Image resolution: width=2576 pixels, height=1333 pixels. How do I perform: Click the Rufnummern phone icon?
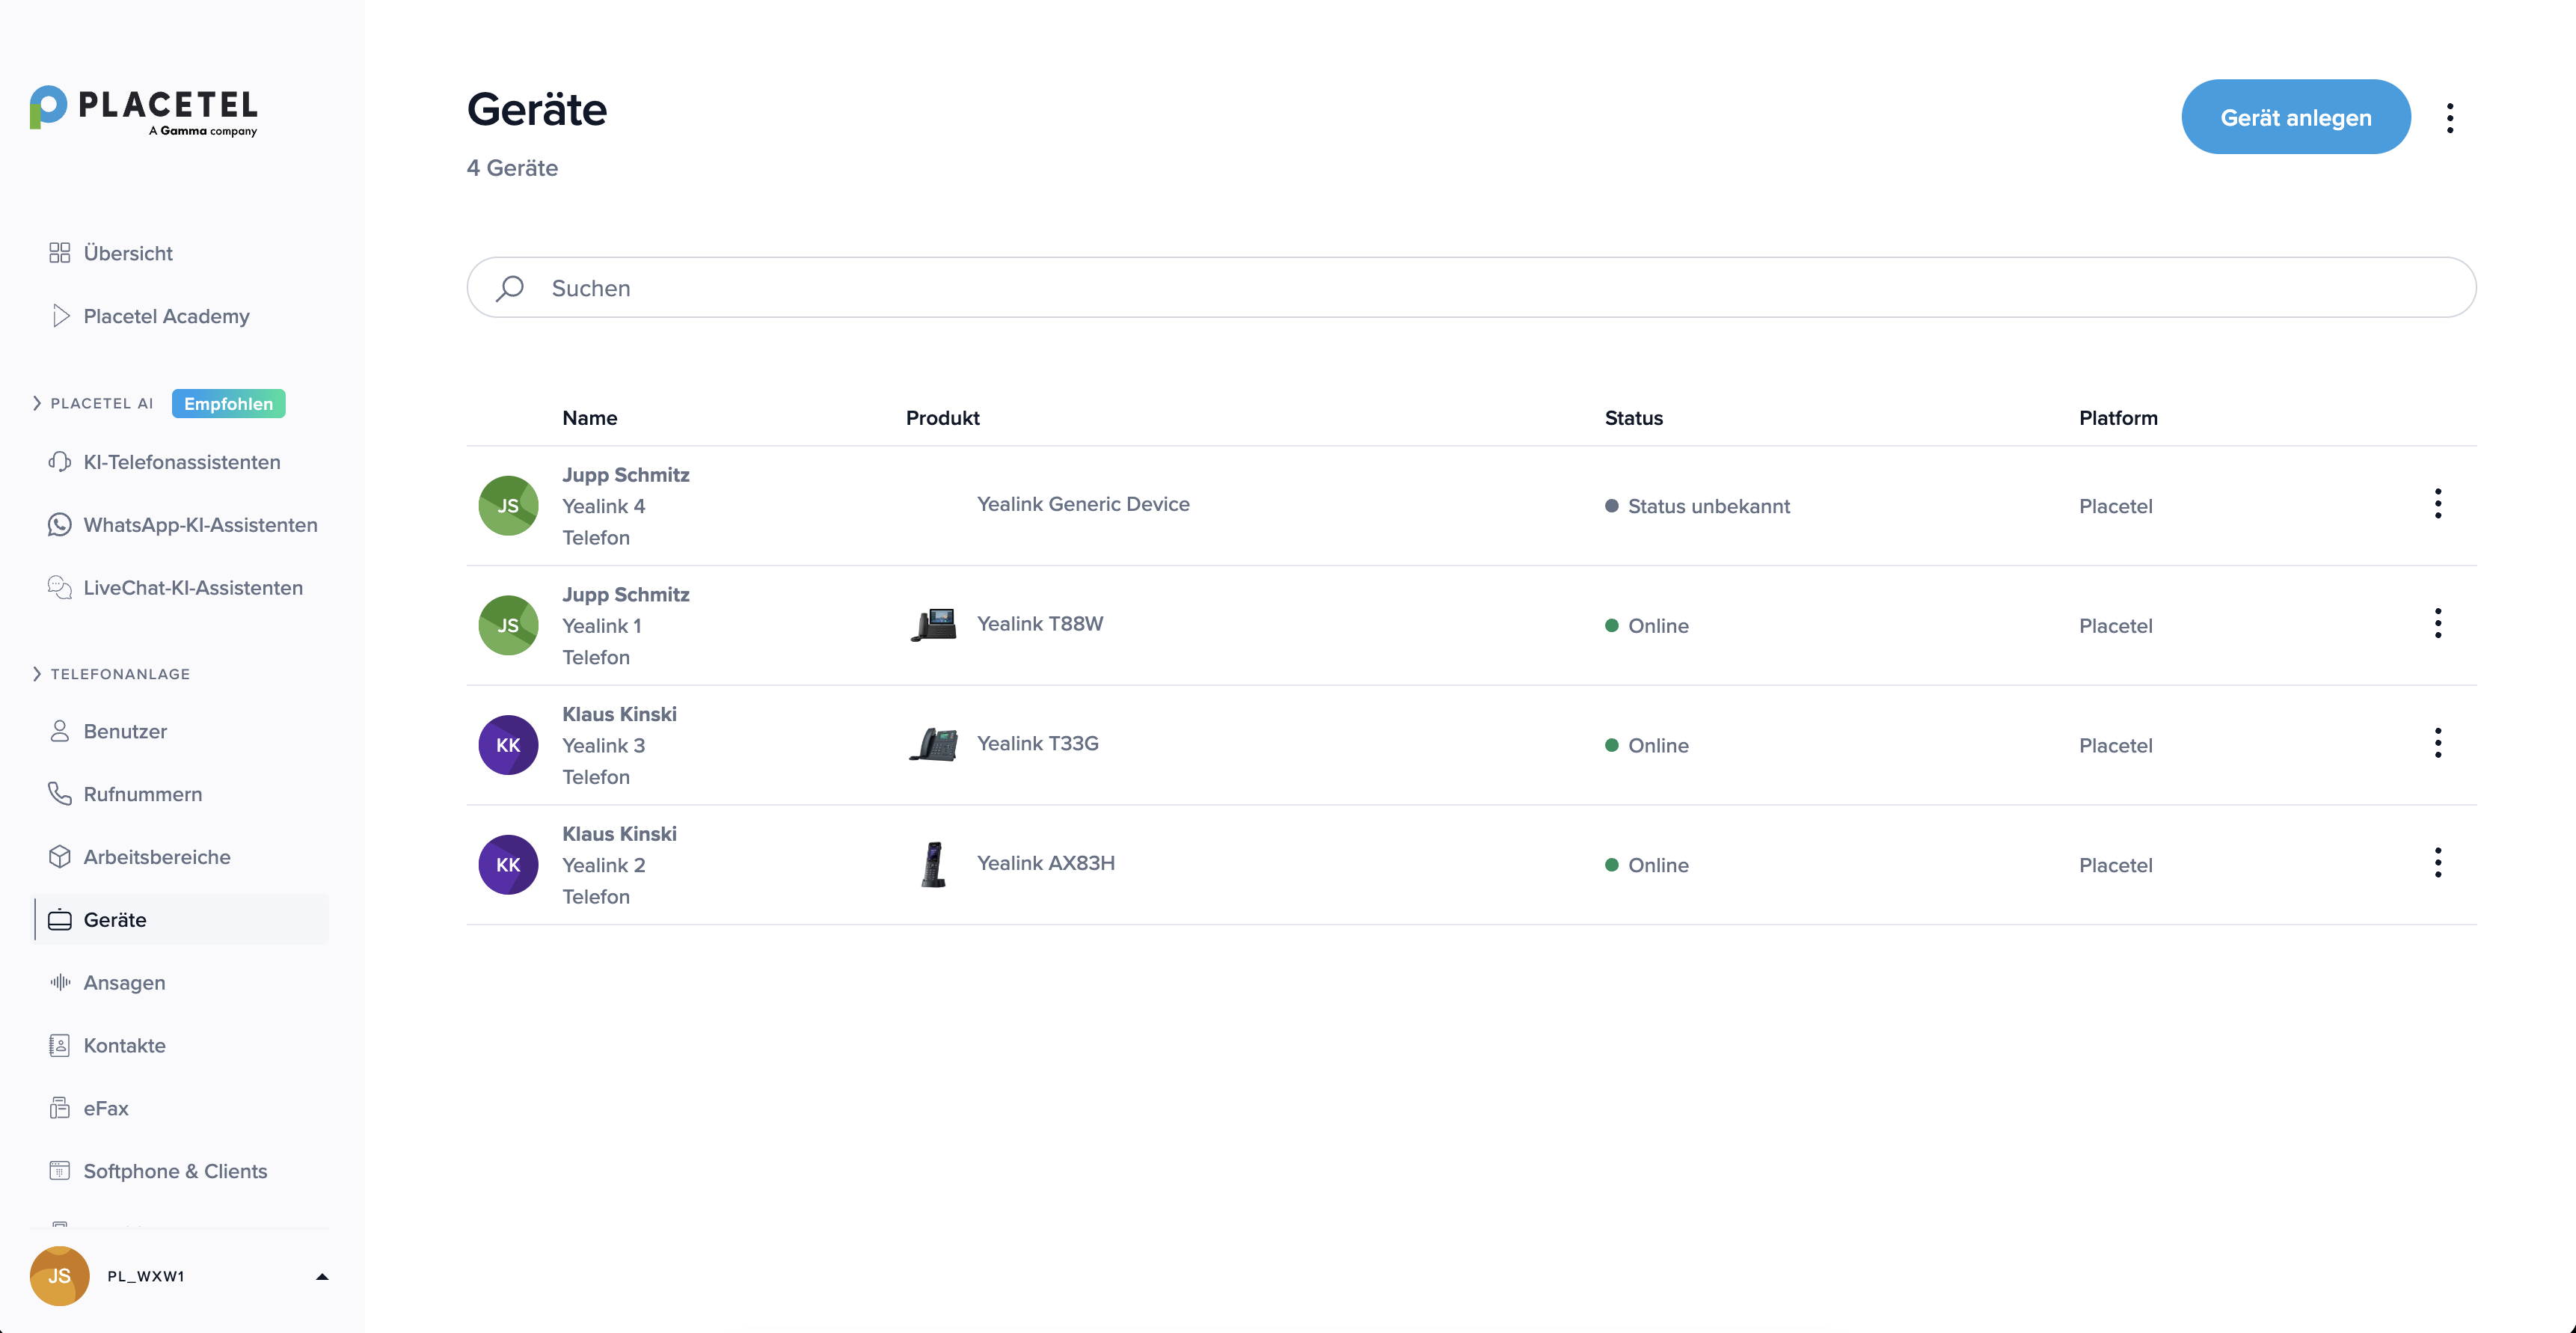60,794
